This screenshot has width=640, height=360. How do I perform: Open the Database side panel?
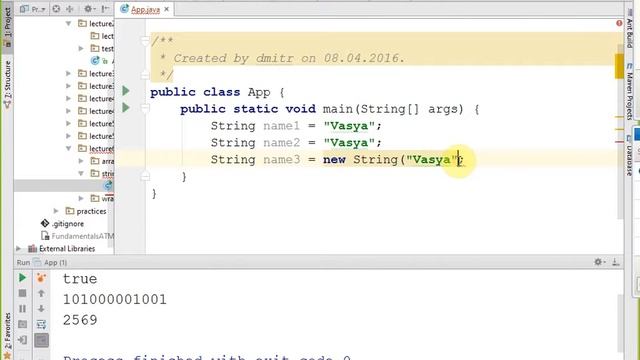click(x=629, y=156)
